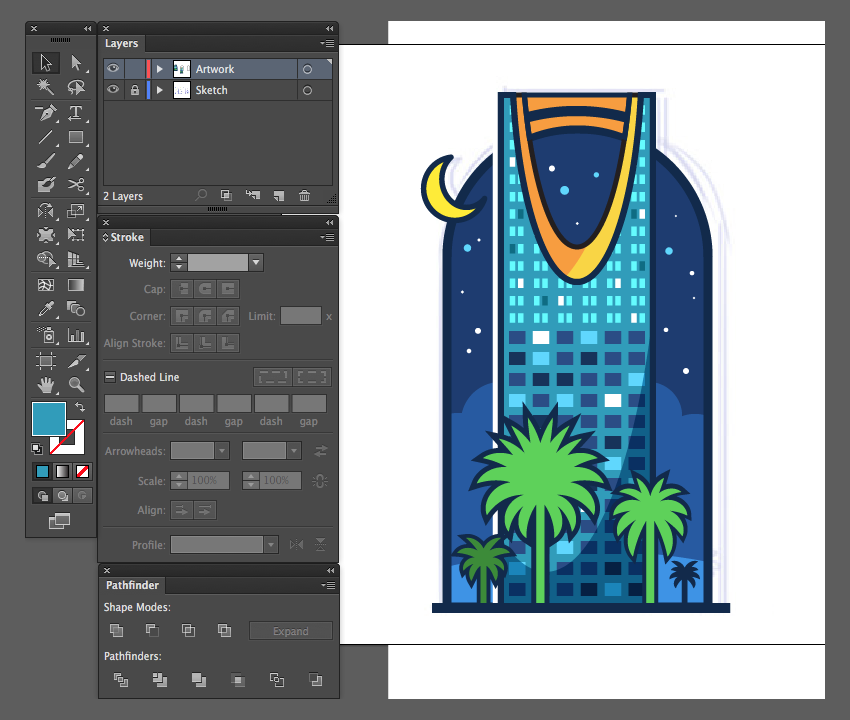The image size is (850, 720).
Task: Select the Type tool
Action: click(76, 113)
